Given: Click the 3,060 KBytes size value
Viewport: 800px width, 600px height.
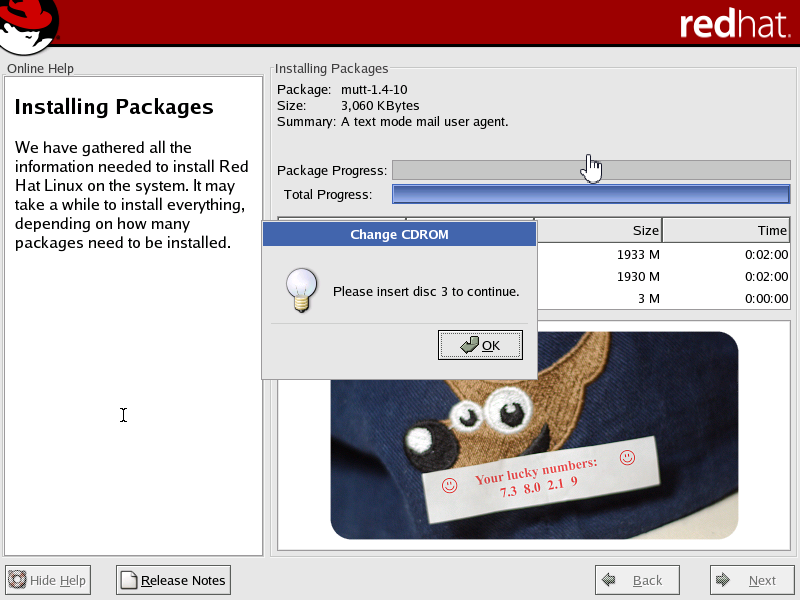Looking at the screenshot, I should click(x=380, y=106).
